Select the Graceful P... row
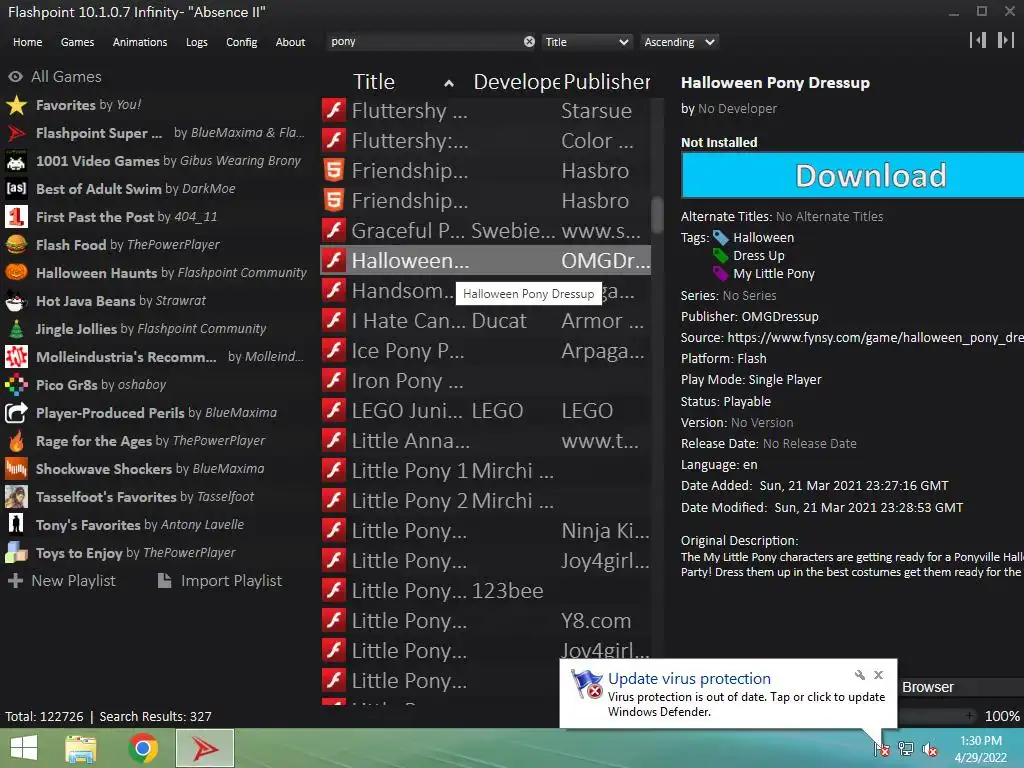This screenshot has width=1024, height=768. (486, 231)
